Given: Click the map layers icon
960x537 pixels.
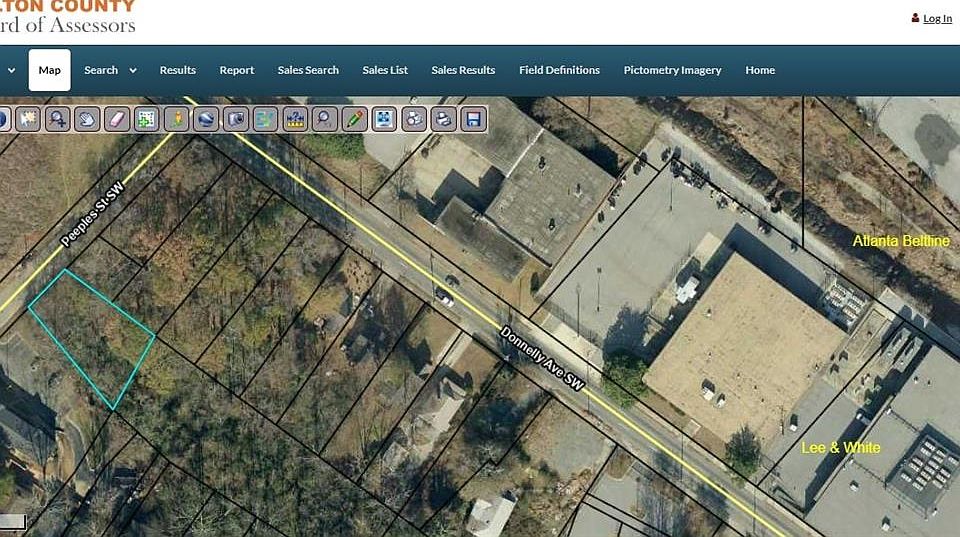Looking at the screenshot, I should tap(265, 119).
